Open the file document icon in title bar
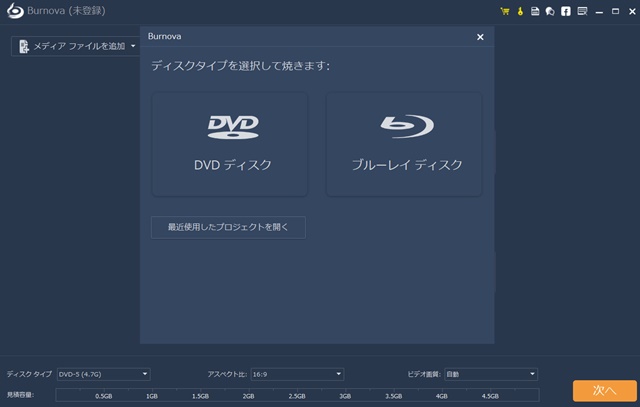Screen dimensions: 640x407 535,11
